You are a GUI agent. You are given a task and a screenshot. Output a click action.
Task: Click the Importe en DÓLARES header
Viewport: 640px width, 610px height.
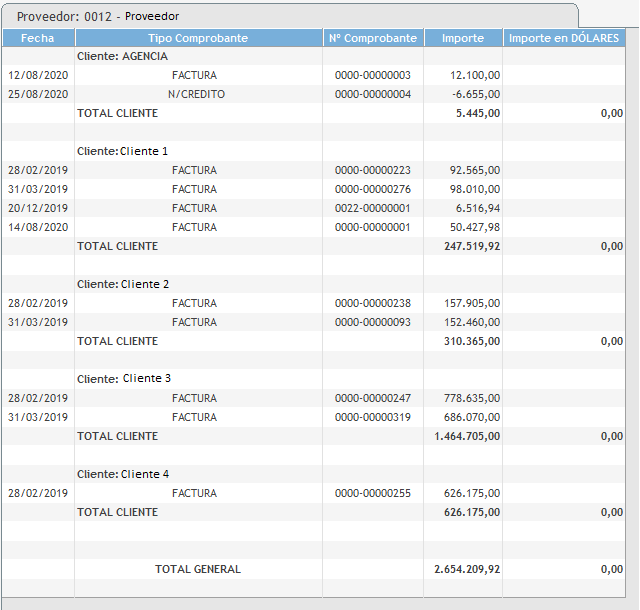[x=564, y=38]
